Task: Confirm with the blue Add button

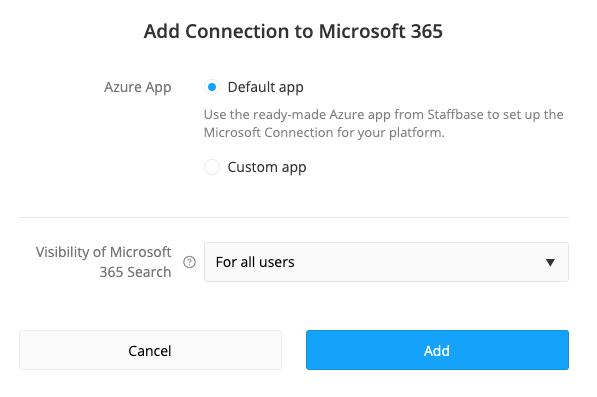Action: 437,350
